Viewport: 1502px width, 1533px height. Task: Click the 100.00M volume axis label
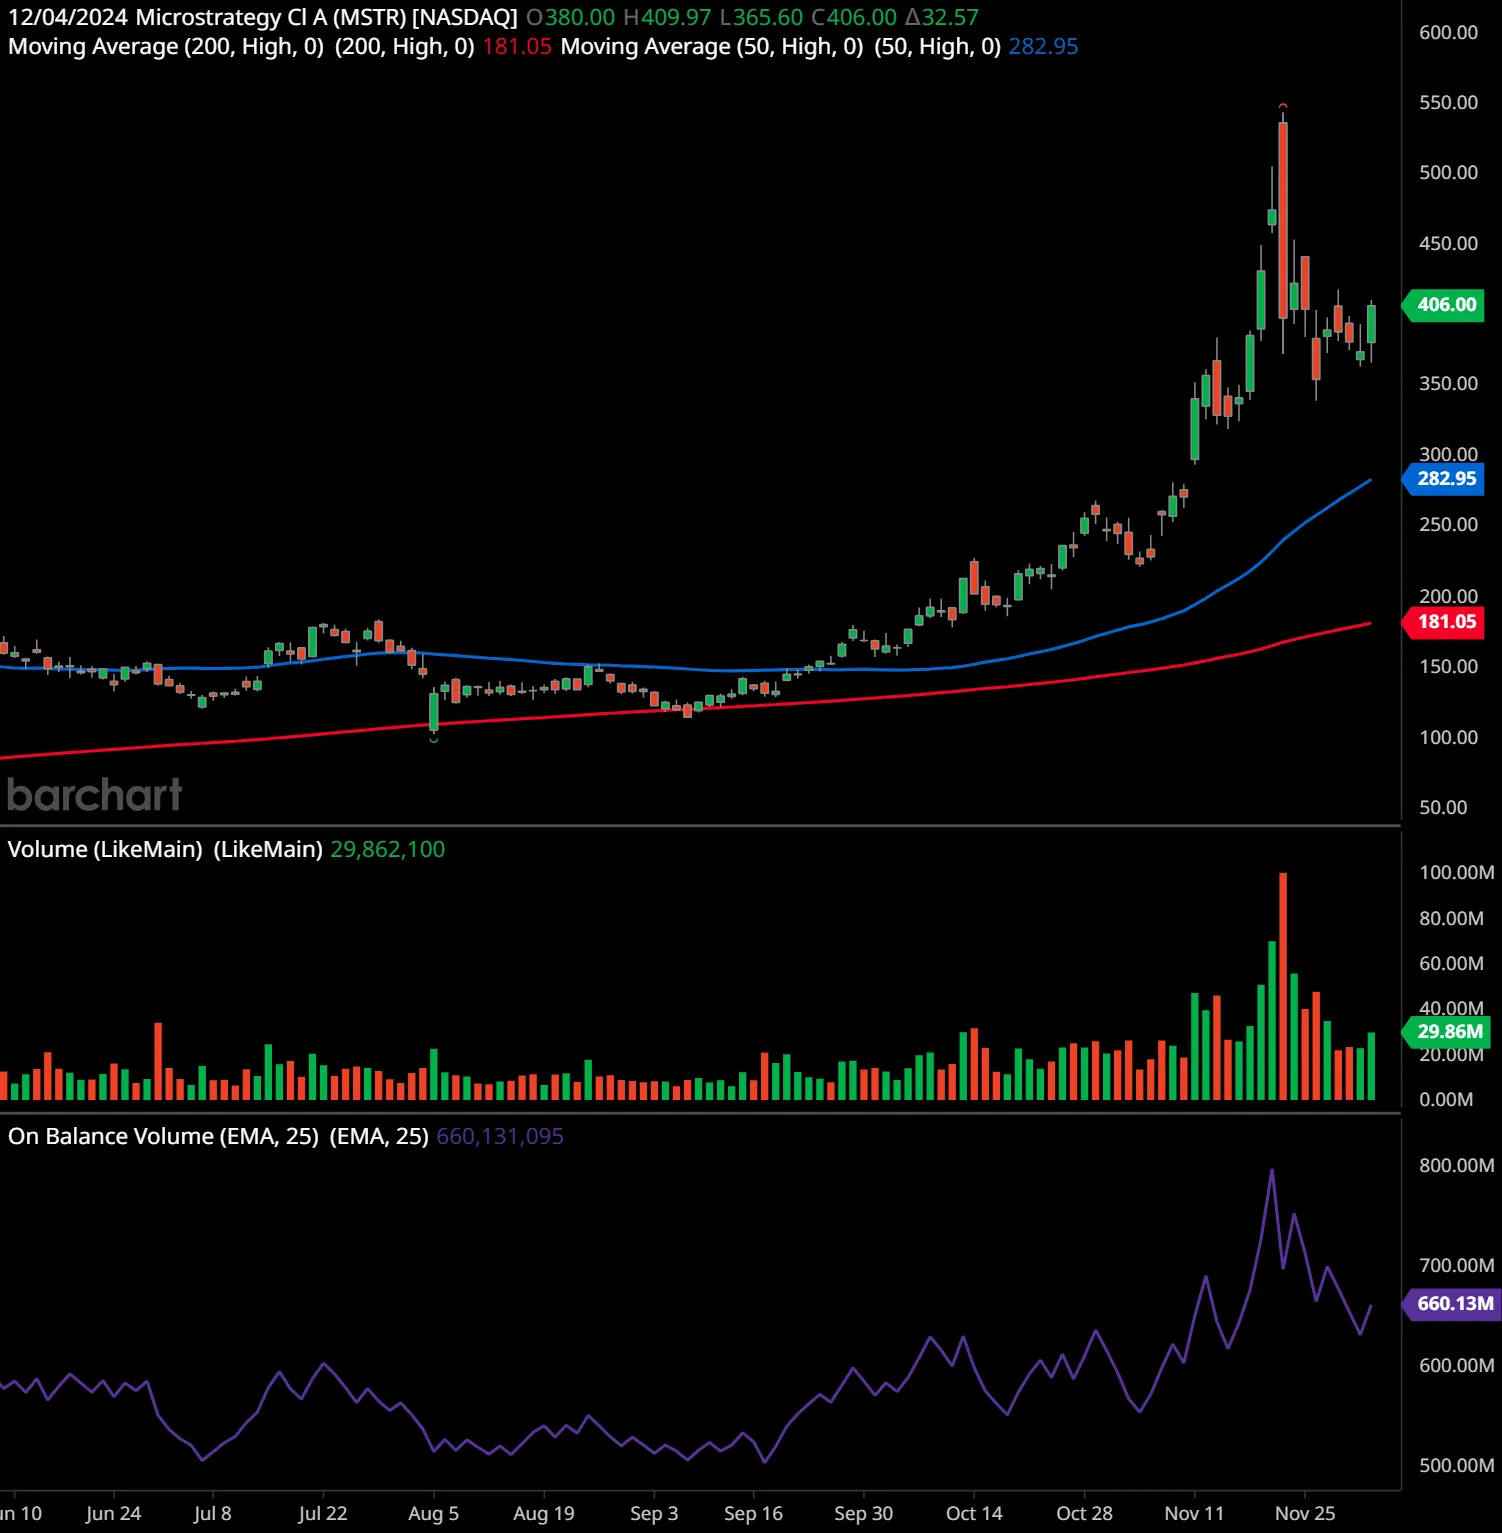(x=1457, y=872)
